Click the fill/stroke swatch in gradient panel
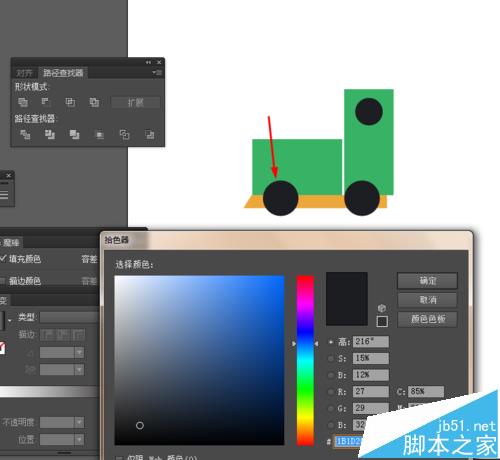 [x=2, y=348]
